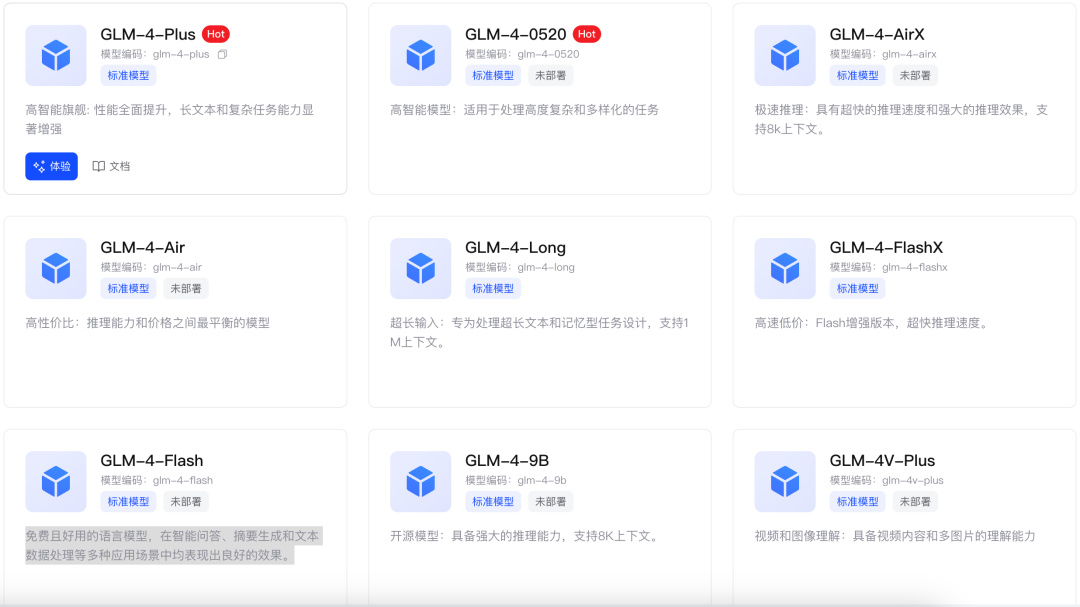1080x607 pixels.
Task: Click the 标准模型 tag on GLM-4-Long
Action: (492, 288)
